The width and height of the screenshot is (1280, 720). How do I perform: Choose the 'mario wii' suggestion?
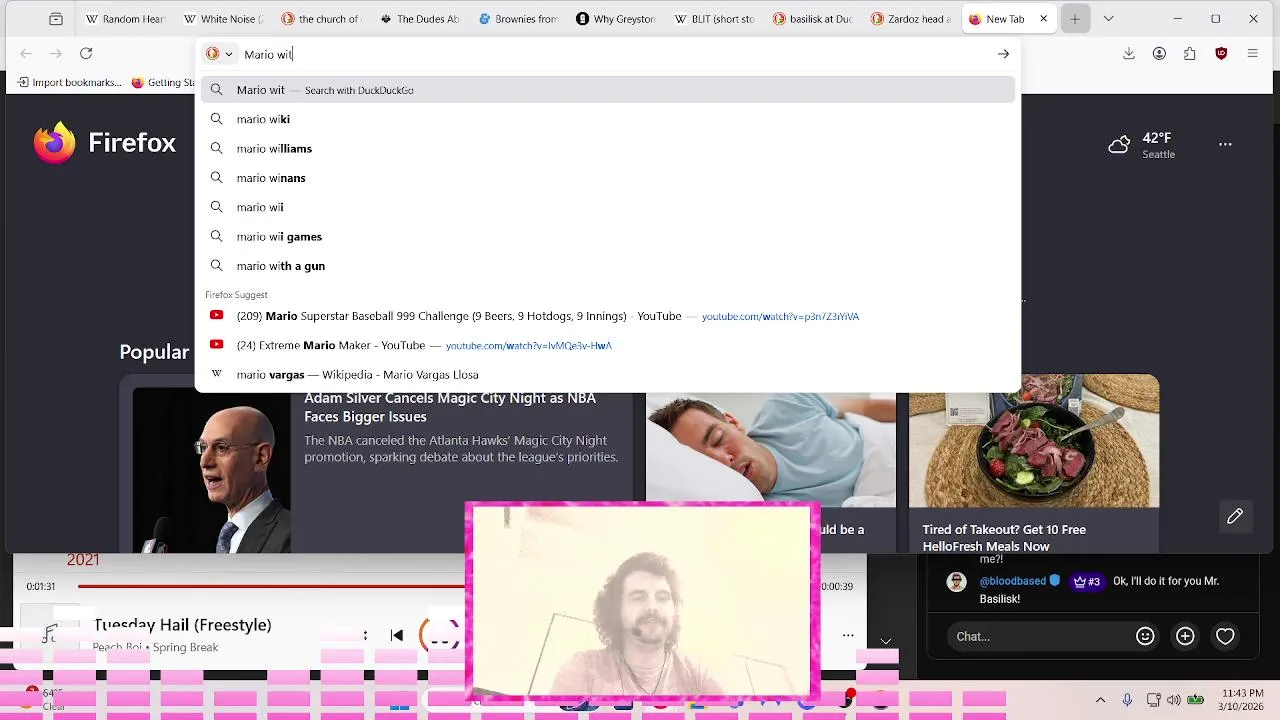[x=608, y=207]
